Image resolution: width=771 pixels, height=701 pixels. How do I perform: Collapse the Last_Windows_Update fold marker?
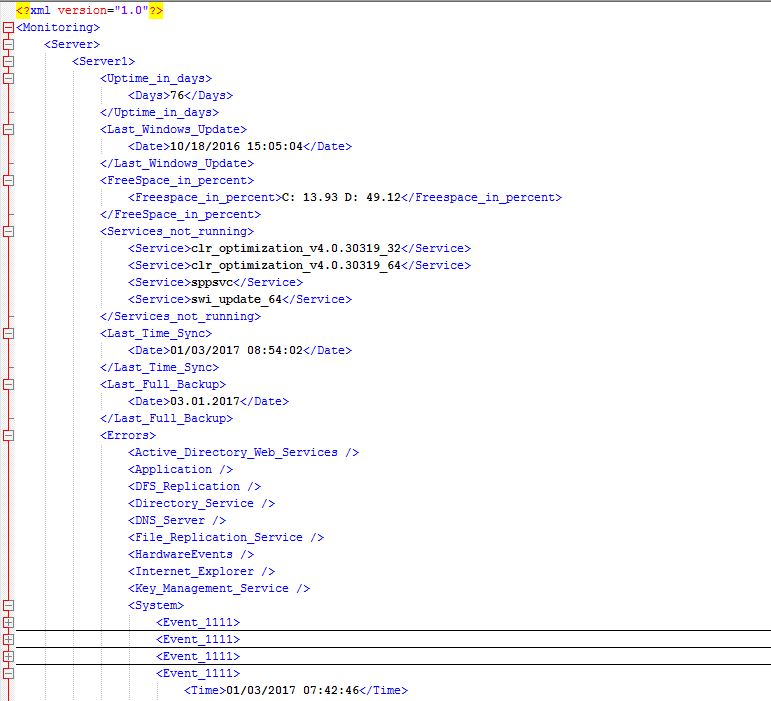point(8,129)
